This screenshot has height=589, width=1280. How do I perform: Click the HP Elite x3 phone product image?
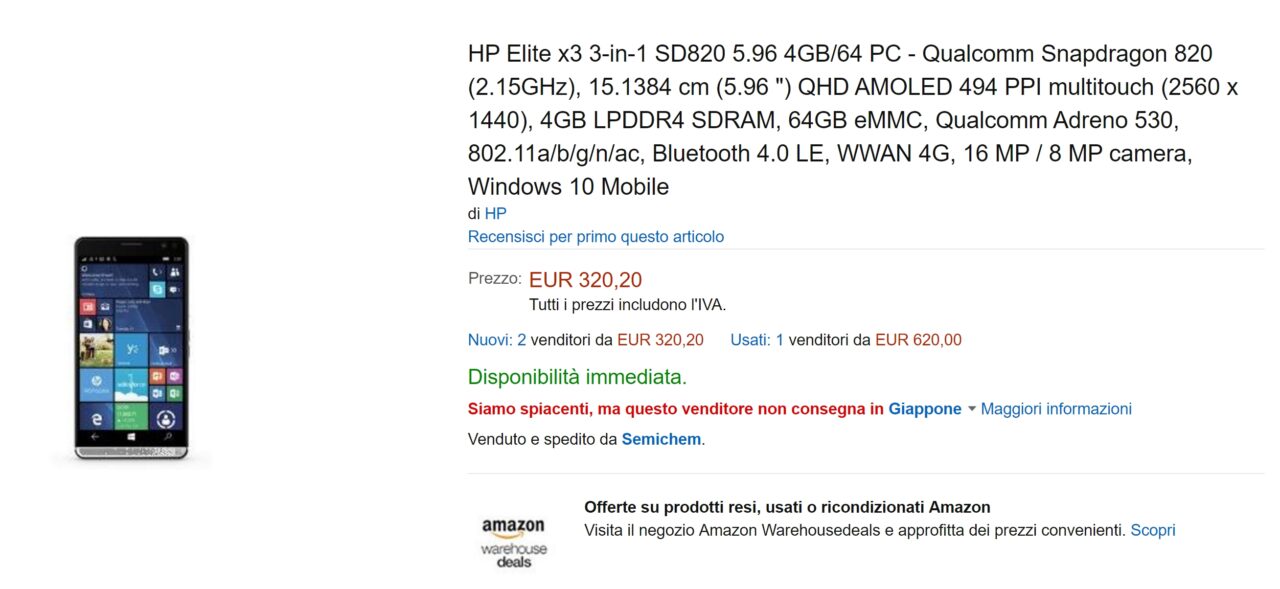131,348
